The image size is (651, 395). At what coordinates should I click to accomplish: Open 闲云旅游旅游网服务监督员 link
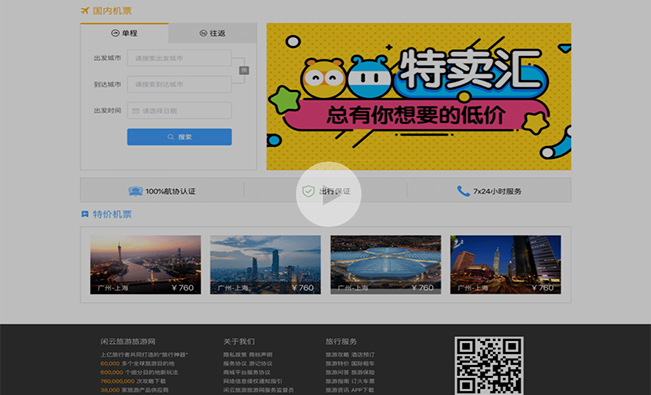[258, 390]
